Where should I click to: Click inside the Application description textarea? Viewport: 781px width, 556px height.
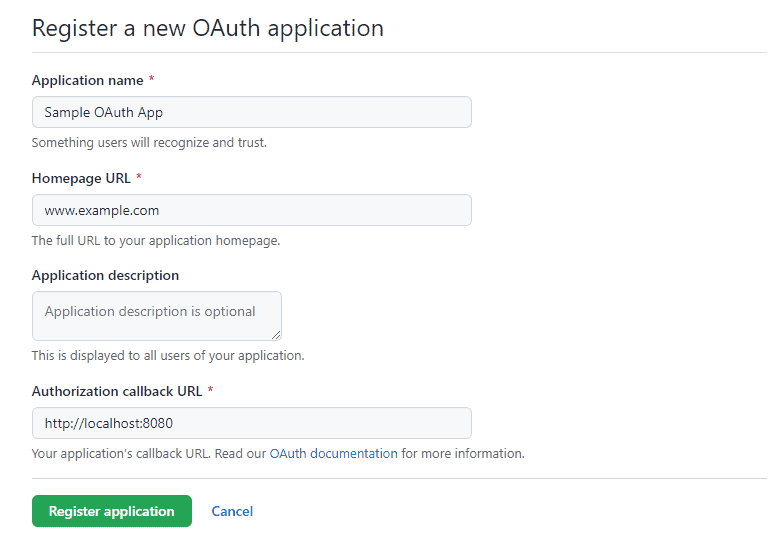[156, 315]
